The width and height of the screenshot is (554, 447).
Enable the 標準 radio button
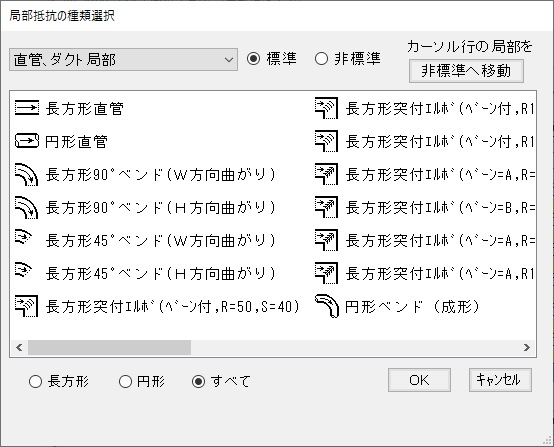tap(254, 59)
